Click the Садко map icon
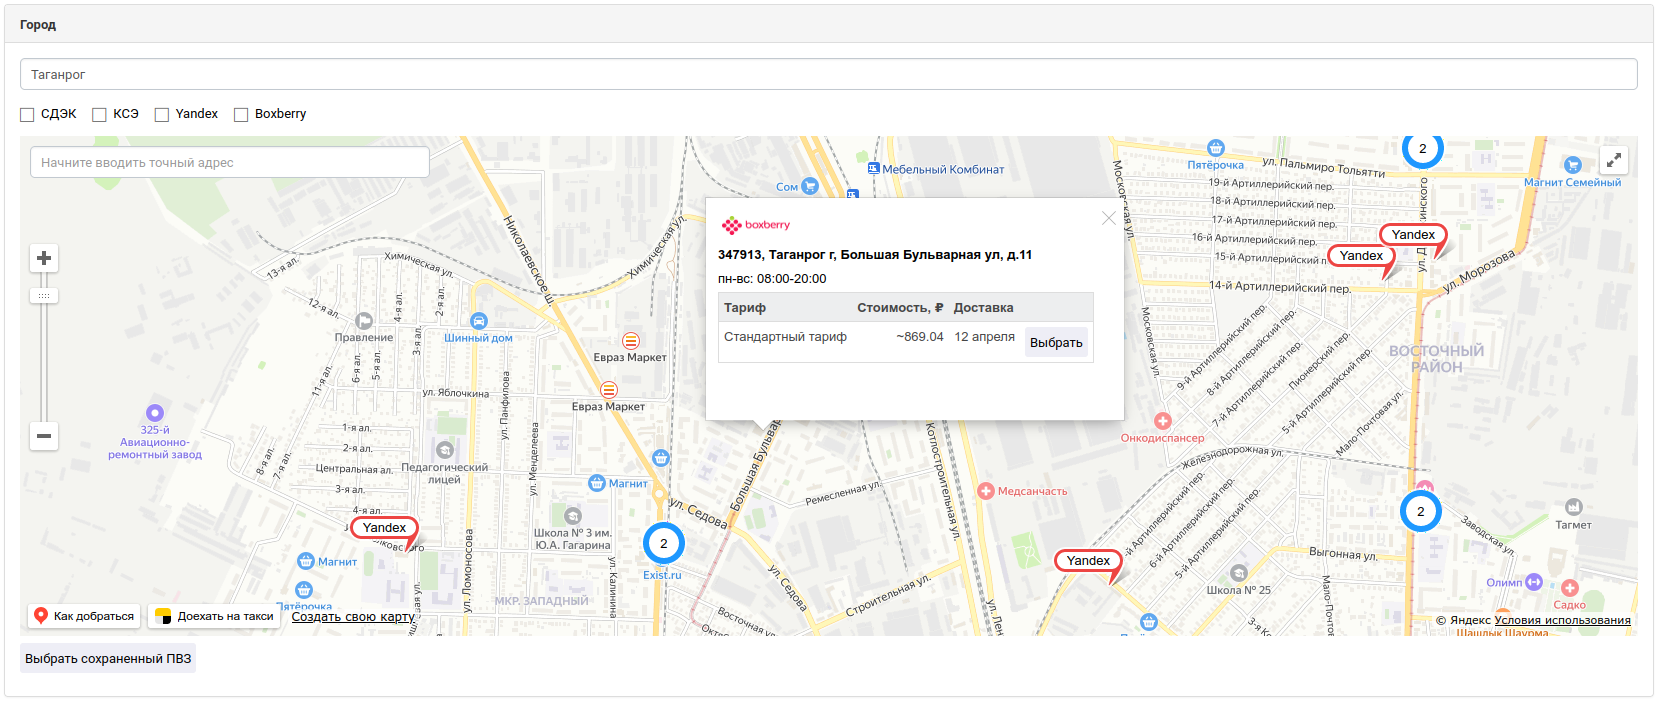This screenshot has width=1658, height=702. 1569,588
